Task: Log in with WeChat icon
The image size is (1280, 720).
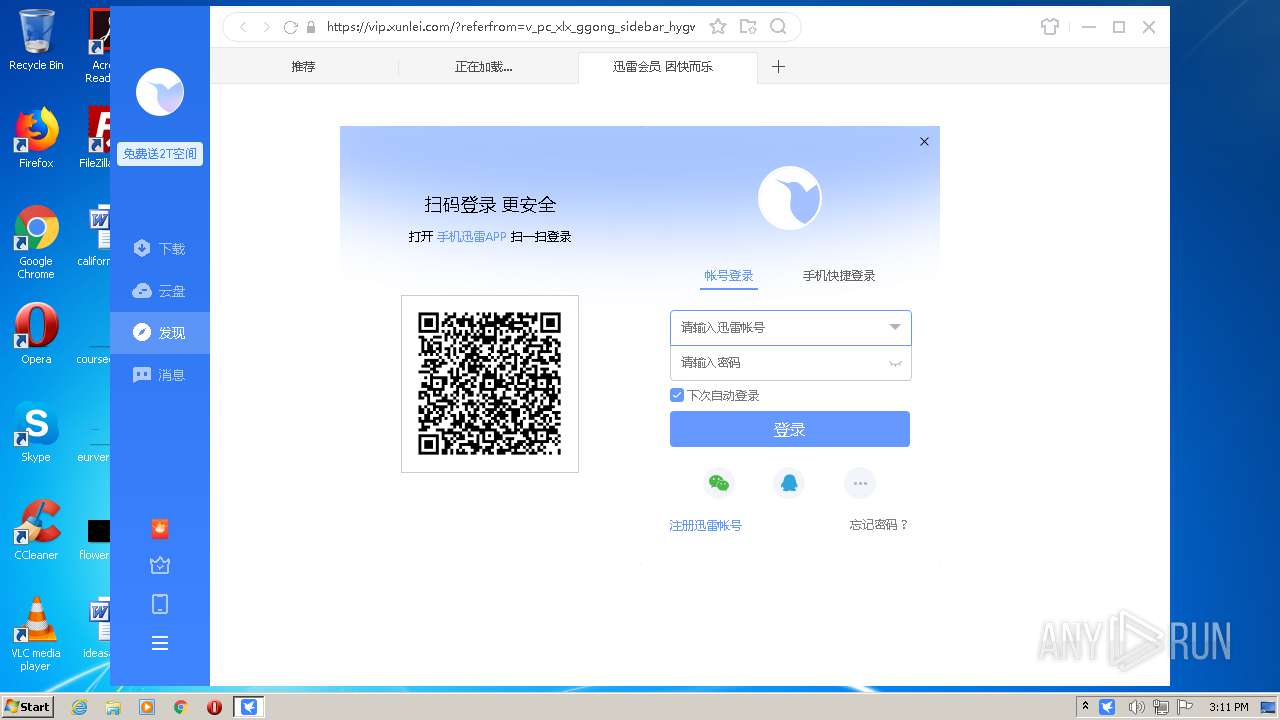Action: pos(719,484)
